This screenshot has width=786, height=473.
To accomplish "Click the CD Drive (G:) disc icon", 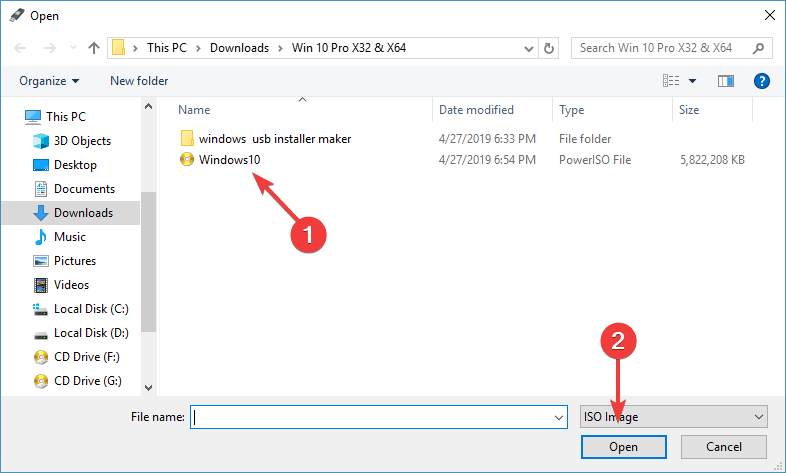I will [41, 381].
